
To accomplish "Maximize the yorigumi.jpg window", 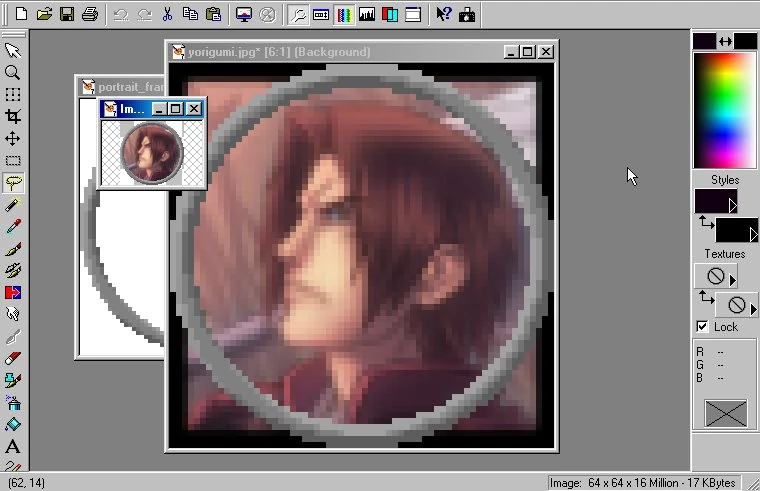I will 528,52.
